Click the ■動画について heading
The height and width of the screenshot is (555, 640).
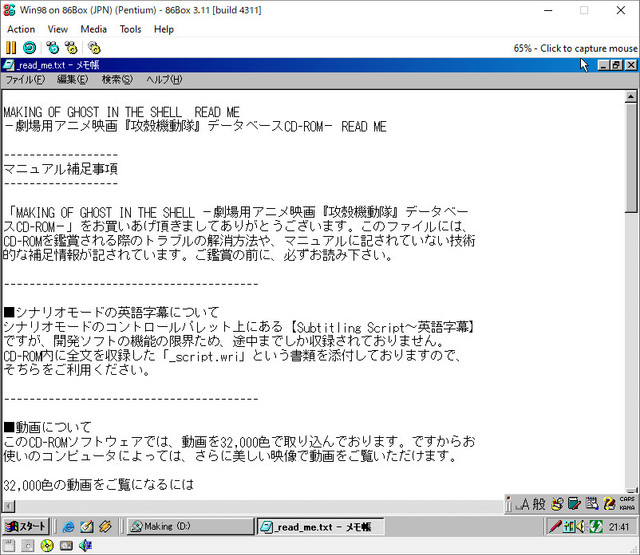[47, 427]
